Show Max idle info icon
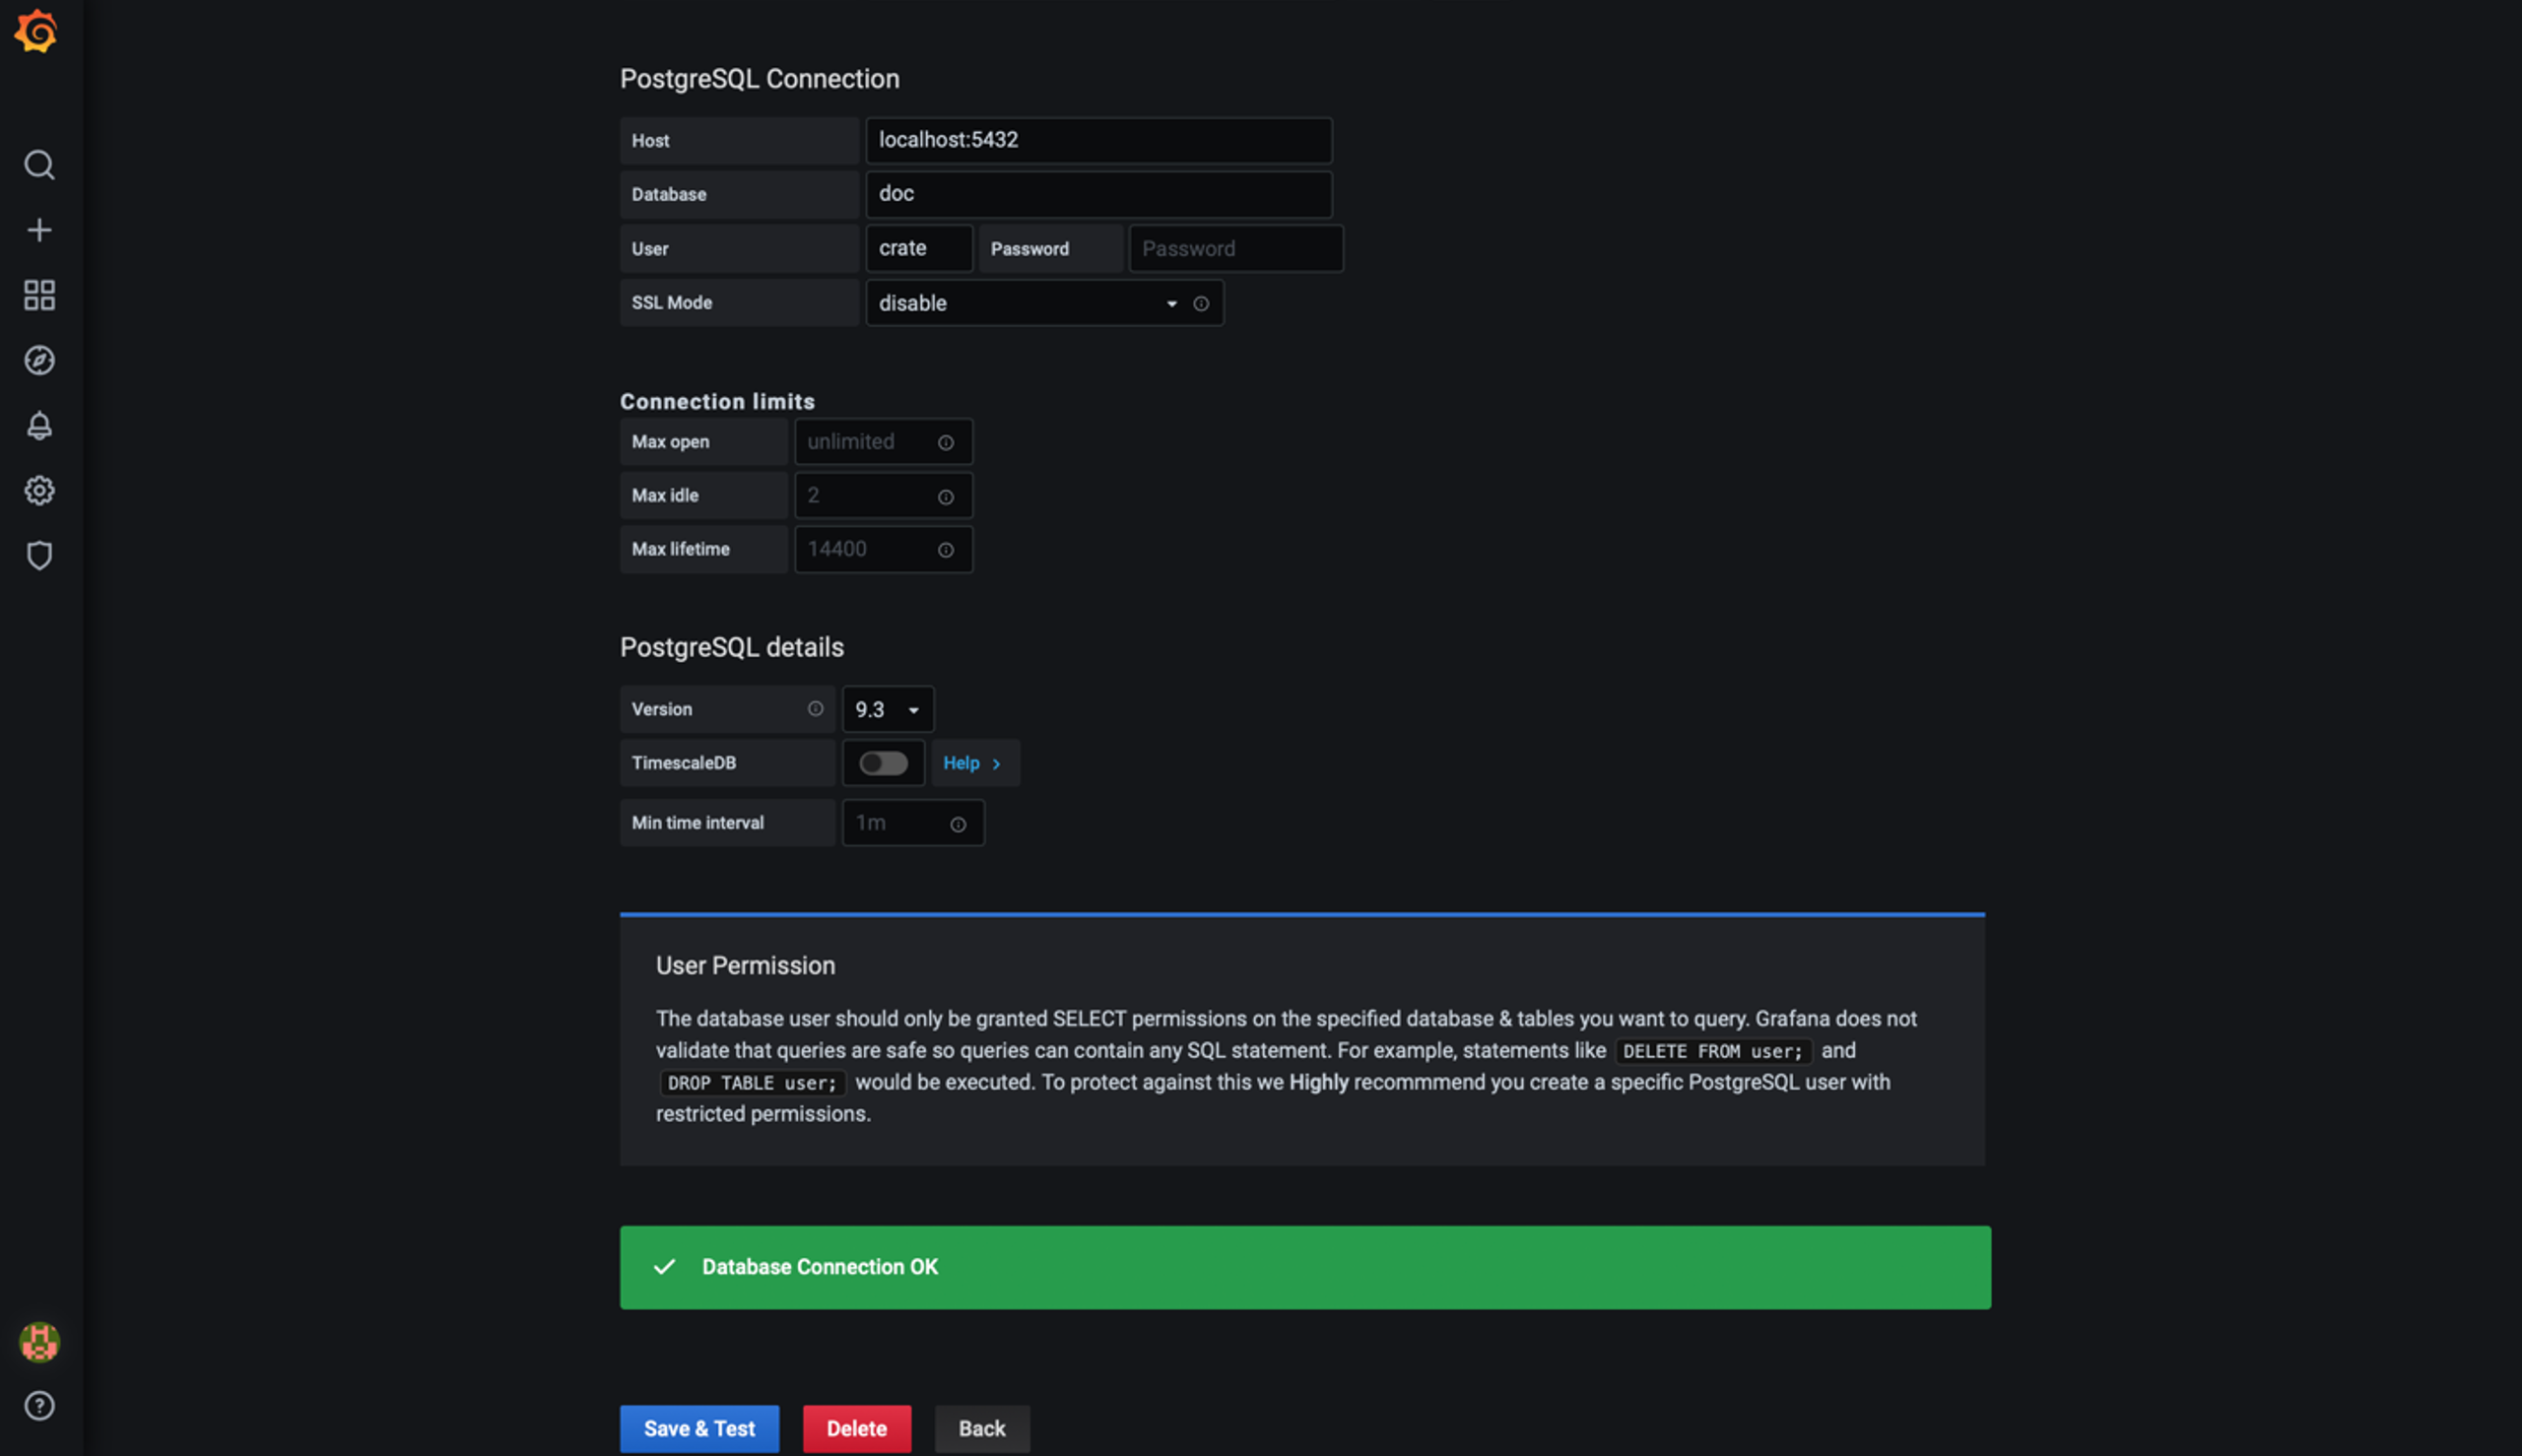Screen dimensions: 2522x1456 (x=945, y=496)
